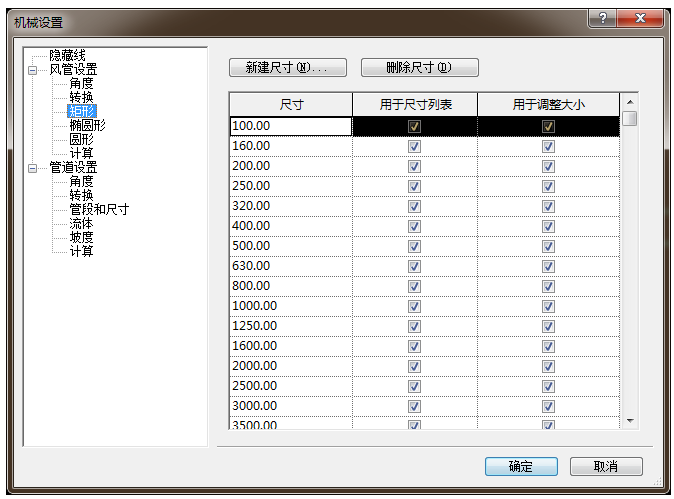Select the 320.00 size cell
The height and width of the screenshot is (499, 674).
point(291,206)
